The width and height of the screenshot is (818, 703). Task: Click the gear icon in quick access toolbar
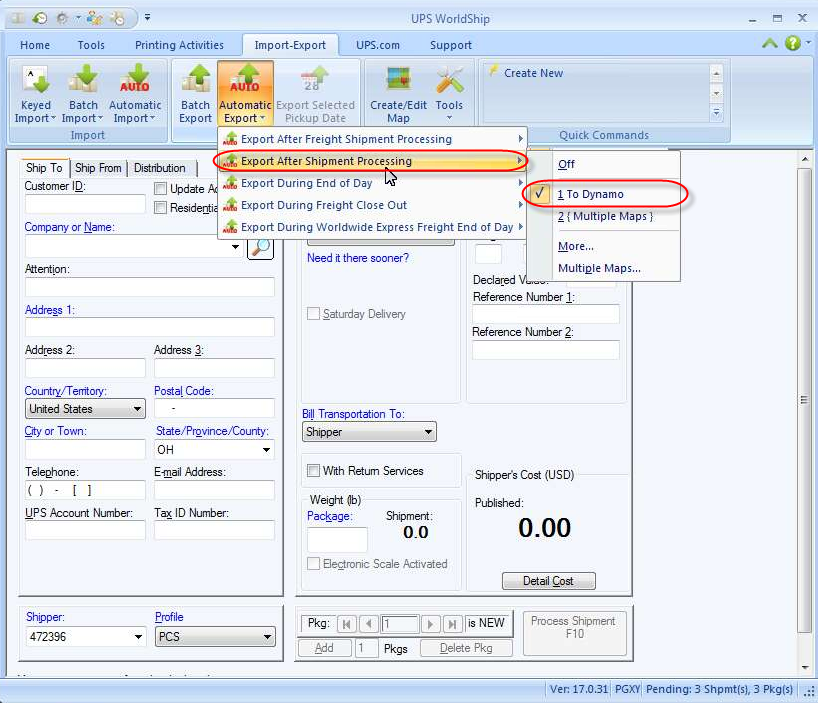pyautogui.click(x=62, y=19)
